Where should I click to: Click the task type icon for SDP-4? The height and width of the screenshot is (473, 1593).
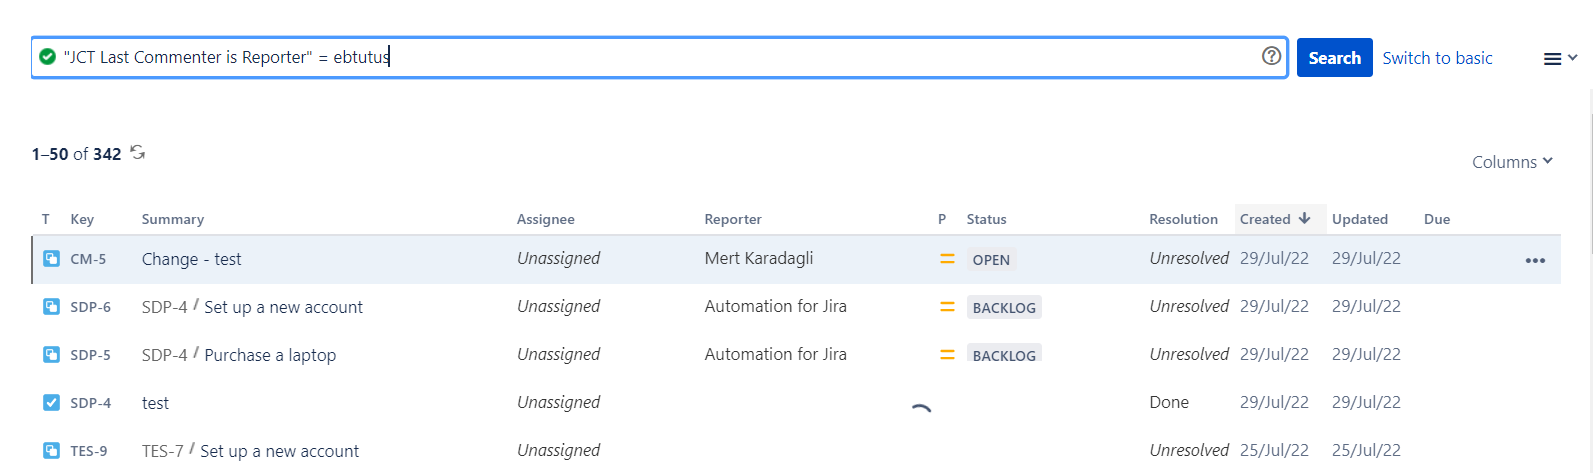coord(51,403)
